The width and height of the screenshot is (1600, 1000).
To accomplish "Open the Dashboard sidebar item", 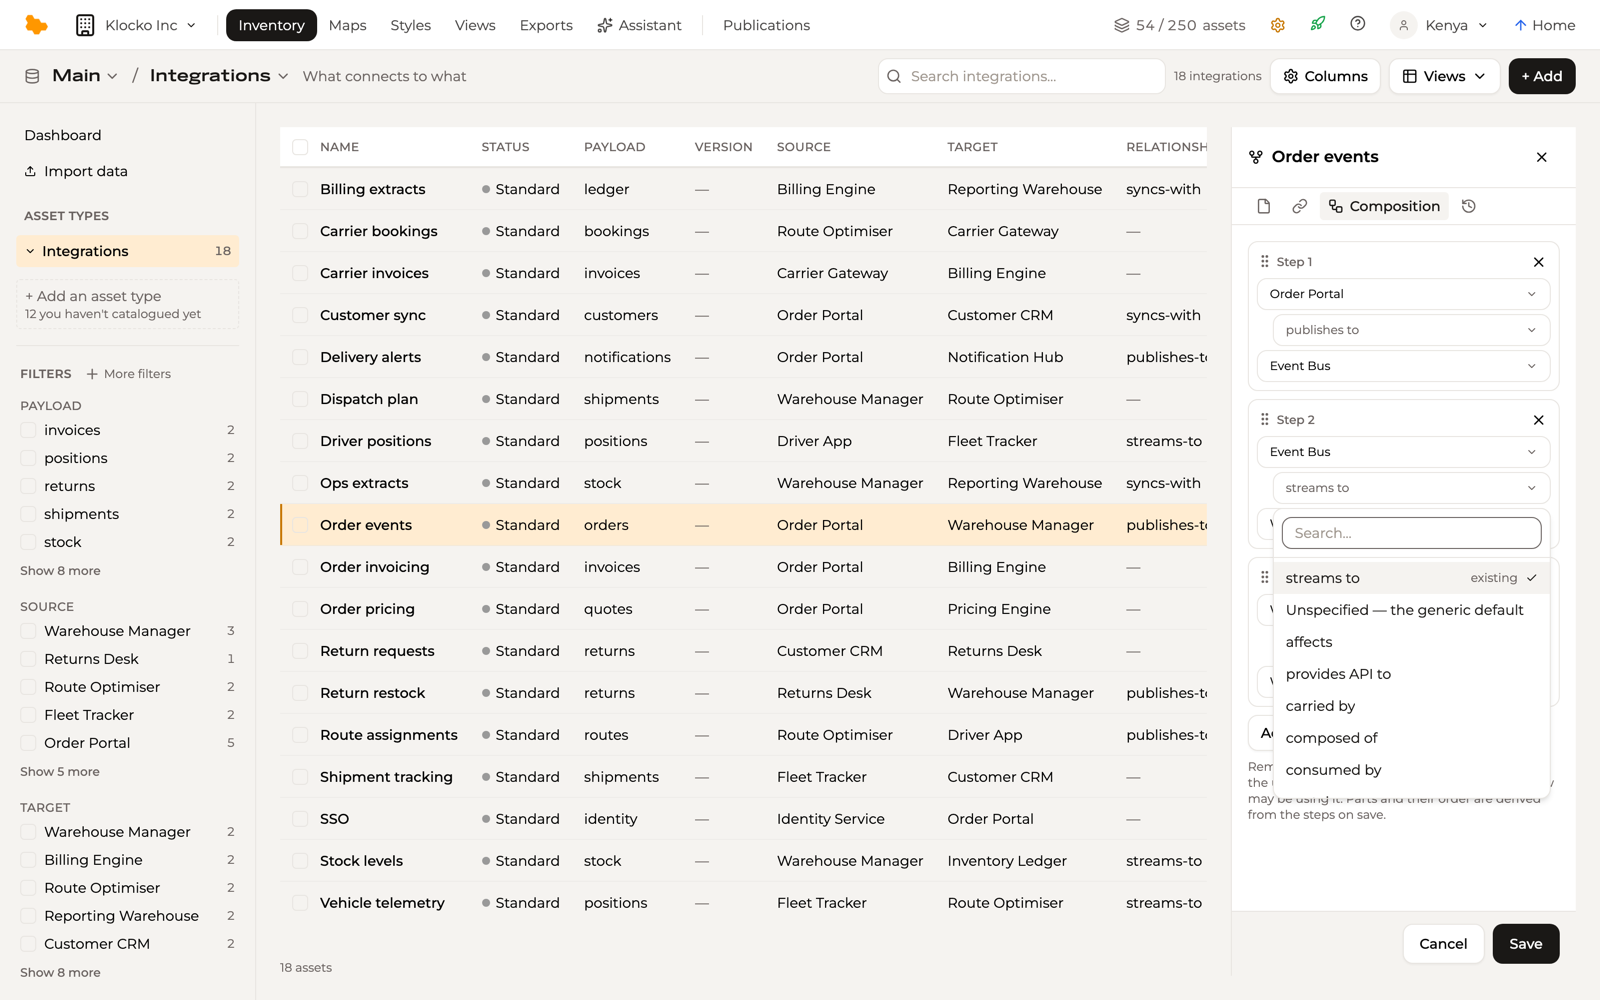I will coord(63,135).
